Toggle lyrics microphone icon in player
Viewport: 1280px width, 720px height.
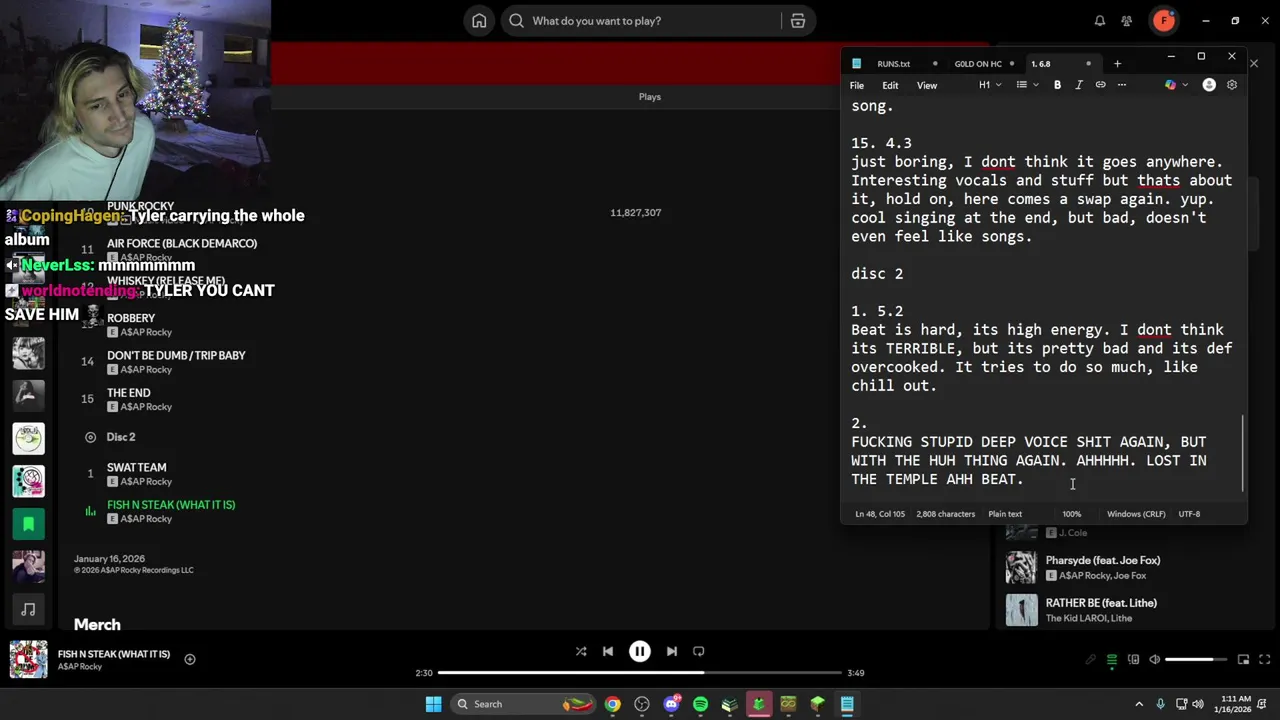coord(1091,660)
